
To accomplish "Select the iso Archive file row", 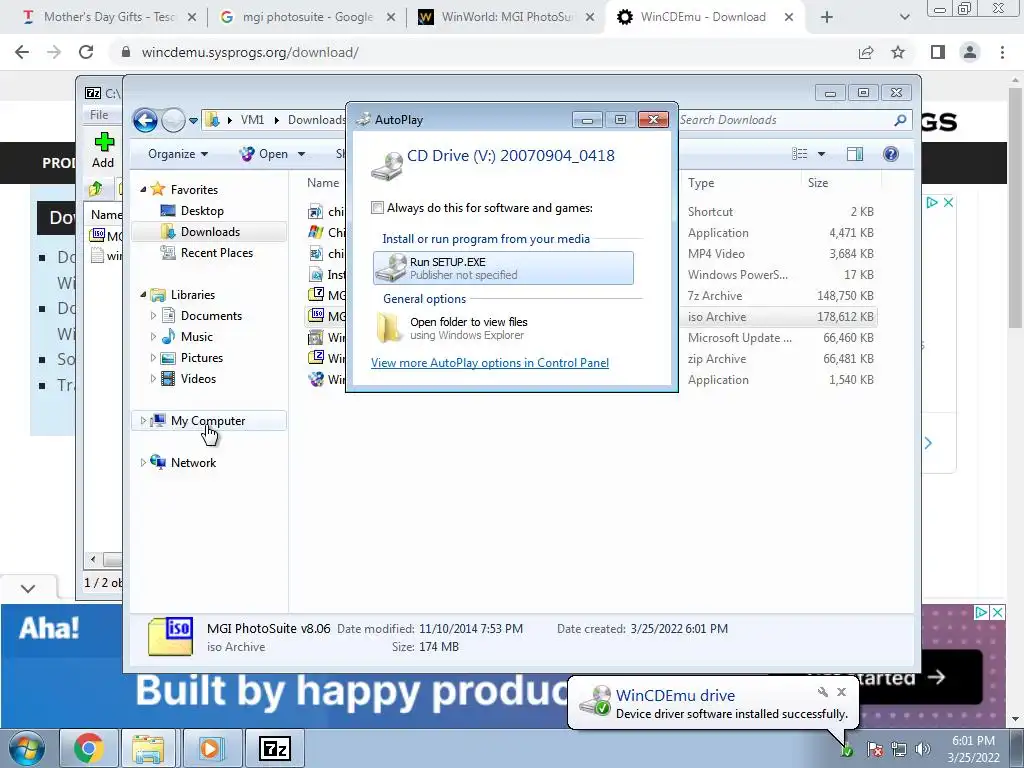I will (x=591, y=317).
